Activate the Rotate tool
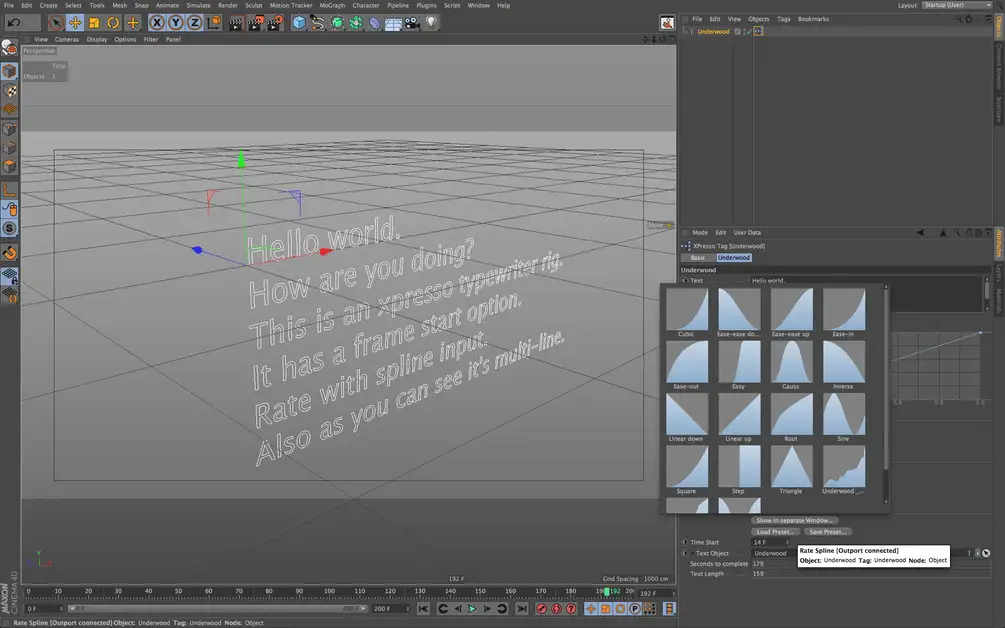 pos(113,23)
